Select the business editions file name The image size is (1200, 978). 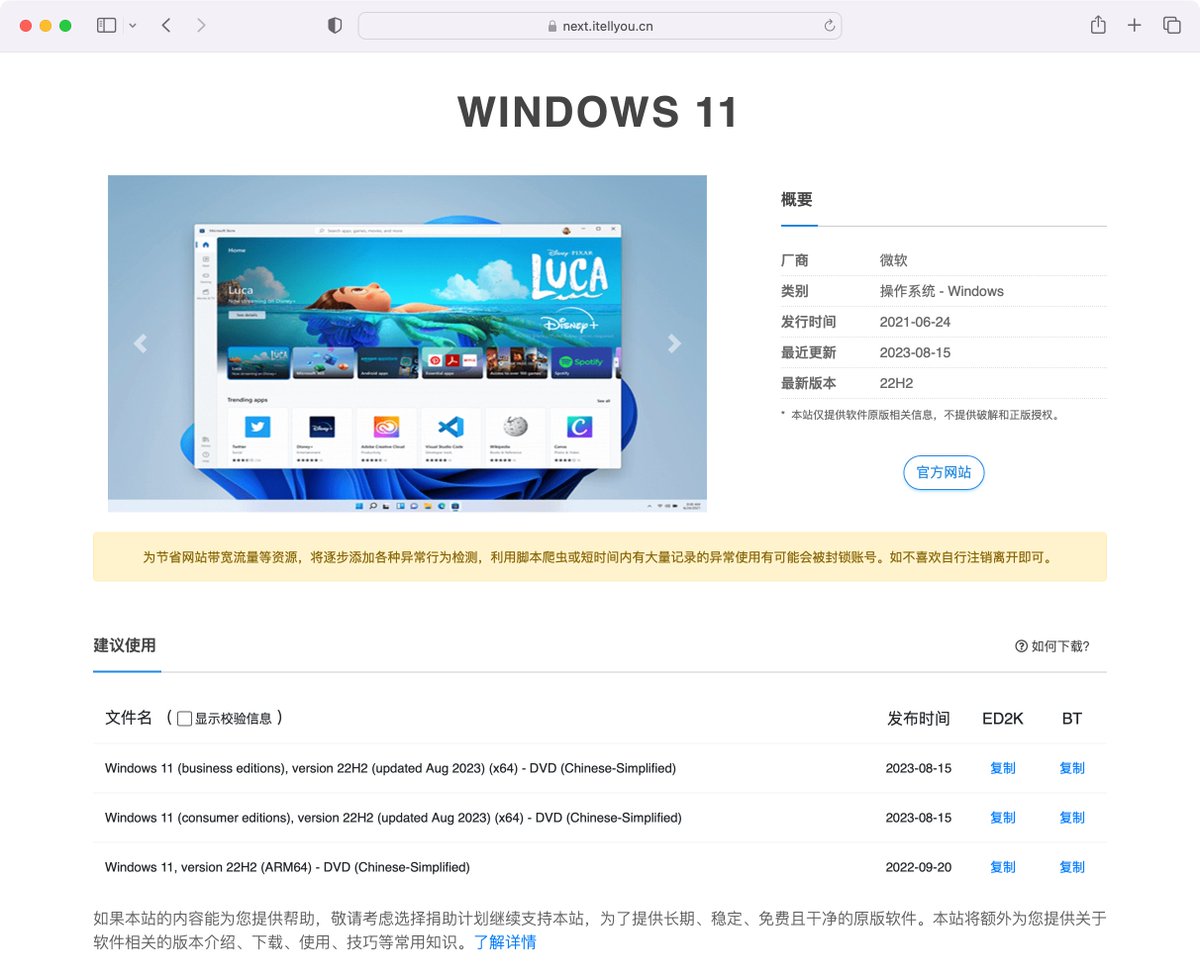coord(390,768)
